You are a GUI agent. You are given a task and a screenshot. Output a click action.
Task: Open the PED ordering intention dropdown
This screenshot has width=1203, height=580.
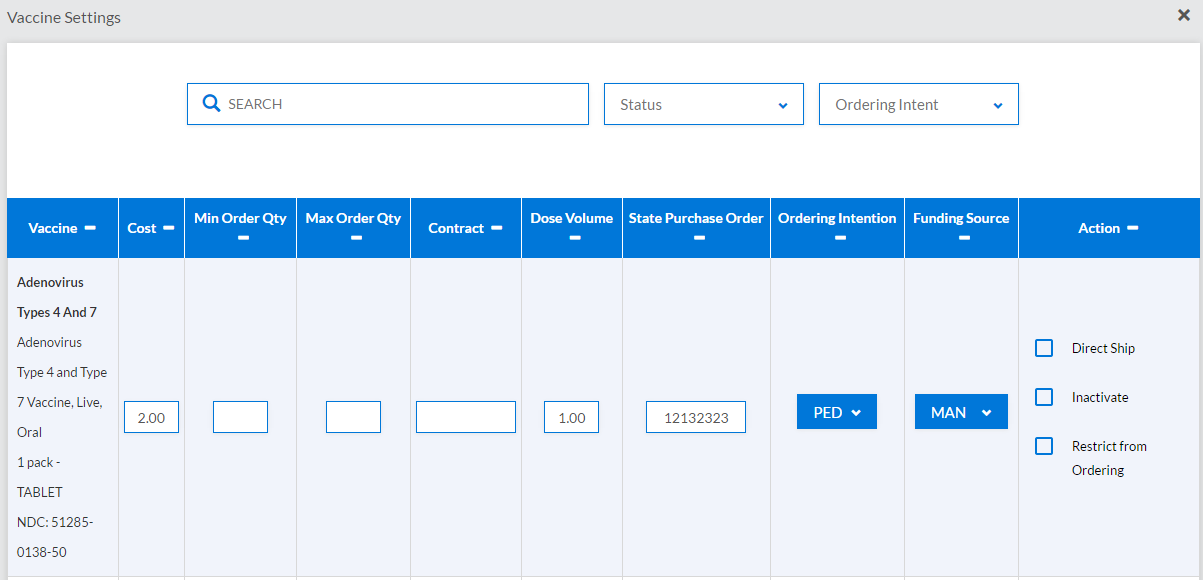pyautogui.click(x=836, y=411)
